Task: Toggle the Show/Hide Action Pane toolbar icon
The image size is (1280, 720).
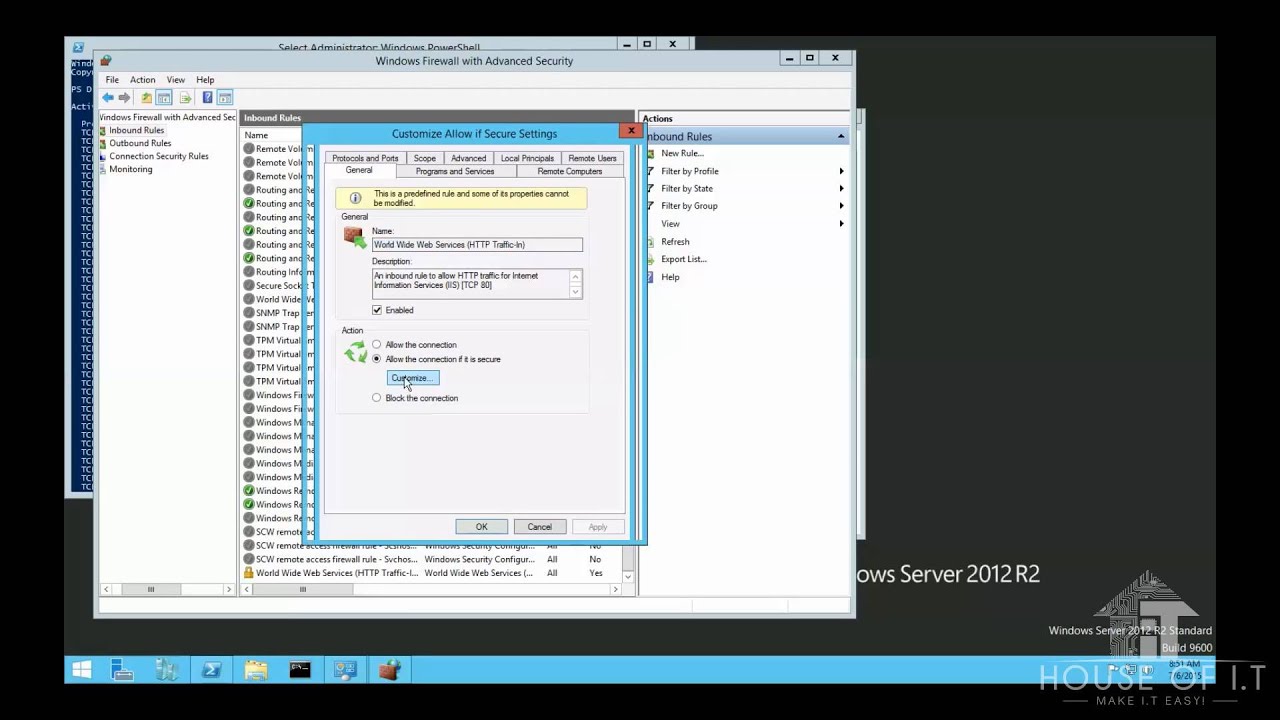Action: [225, 97]
